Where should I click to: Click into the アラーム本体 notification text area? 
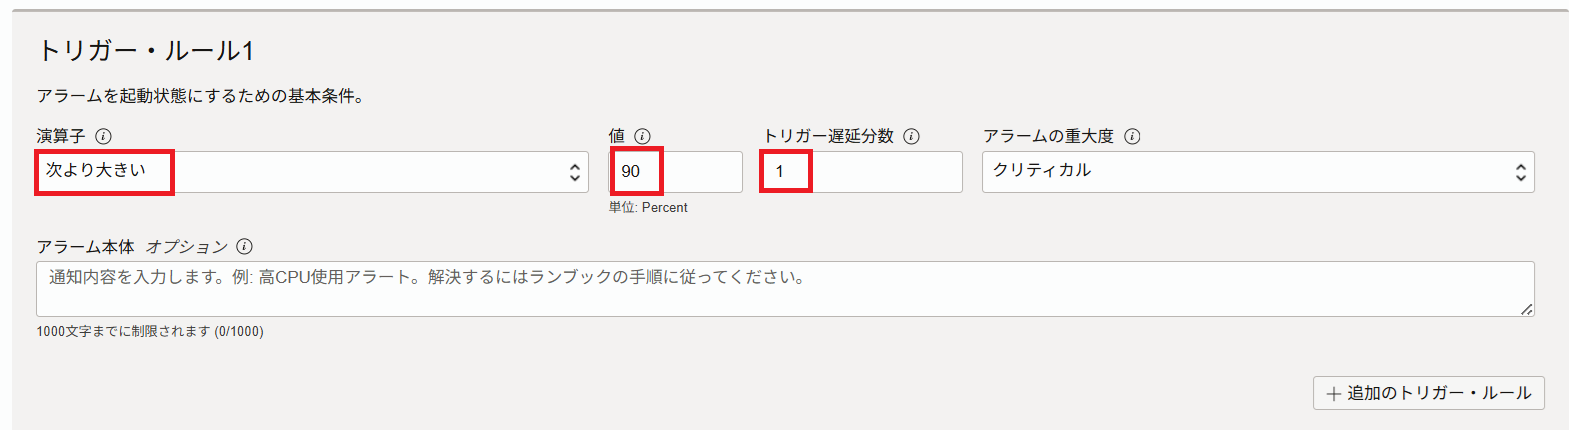(785, 289)
